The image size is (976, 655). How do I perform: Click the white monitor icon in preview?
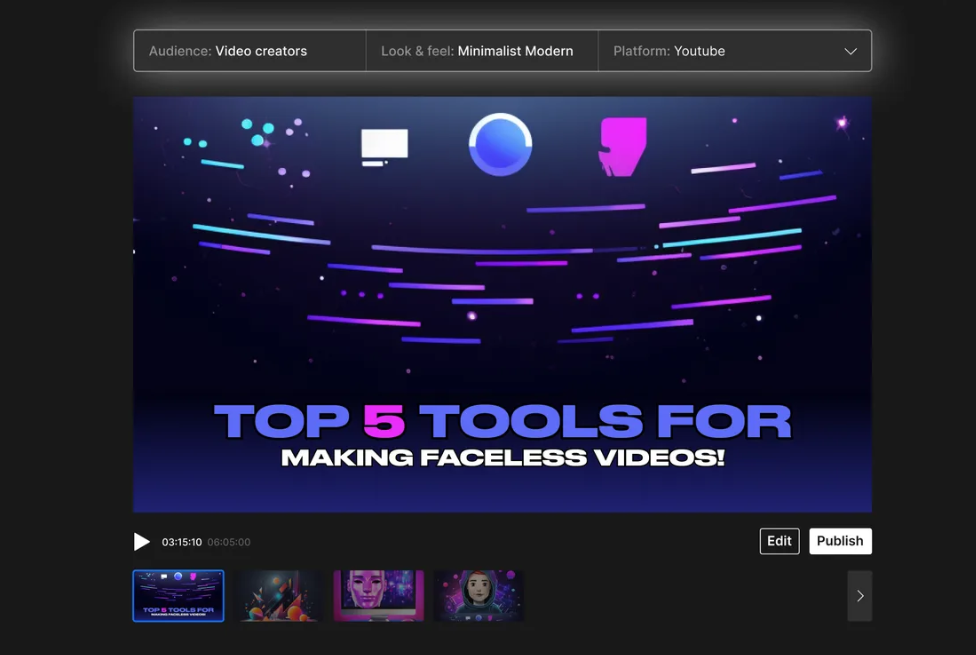pos(384,147)
